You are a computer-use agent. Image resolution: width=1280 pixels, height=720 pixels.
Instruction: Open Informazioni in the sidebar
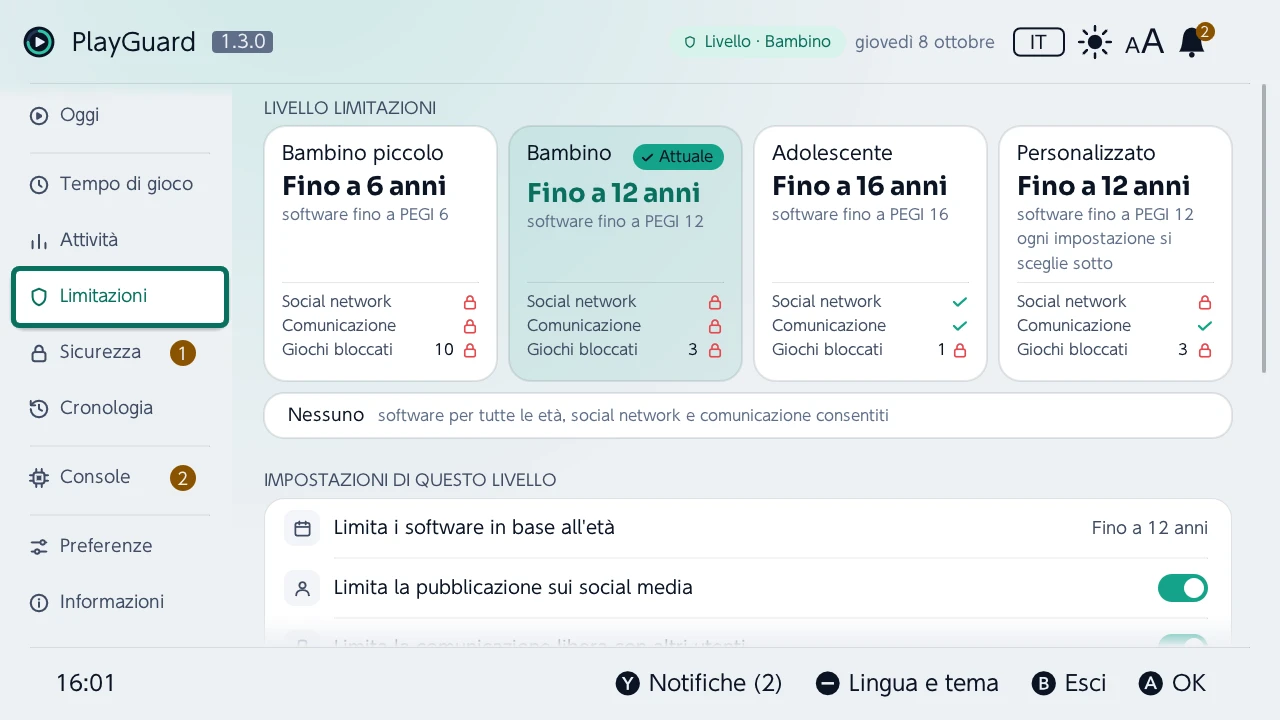click(x=120, y=602)
